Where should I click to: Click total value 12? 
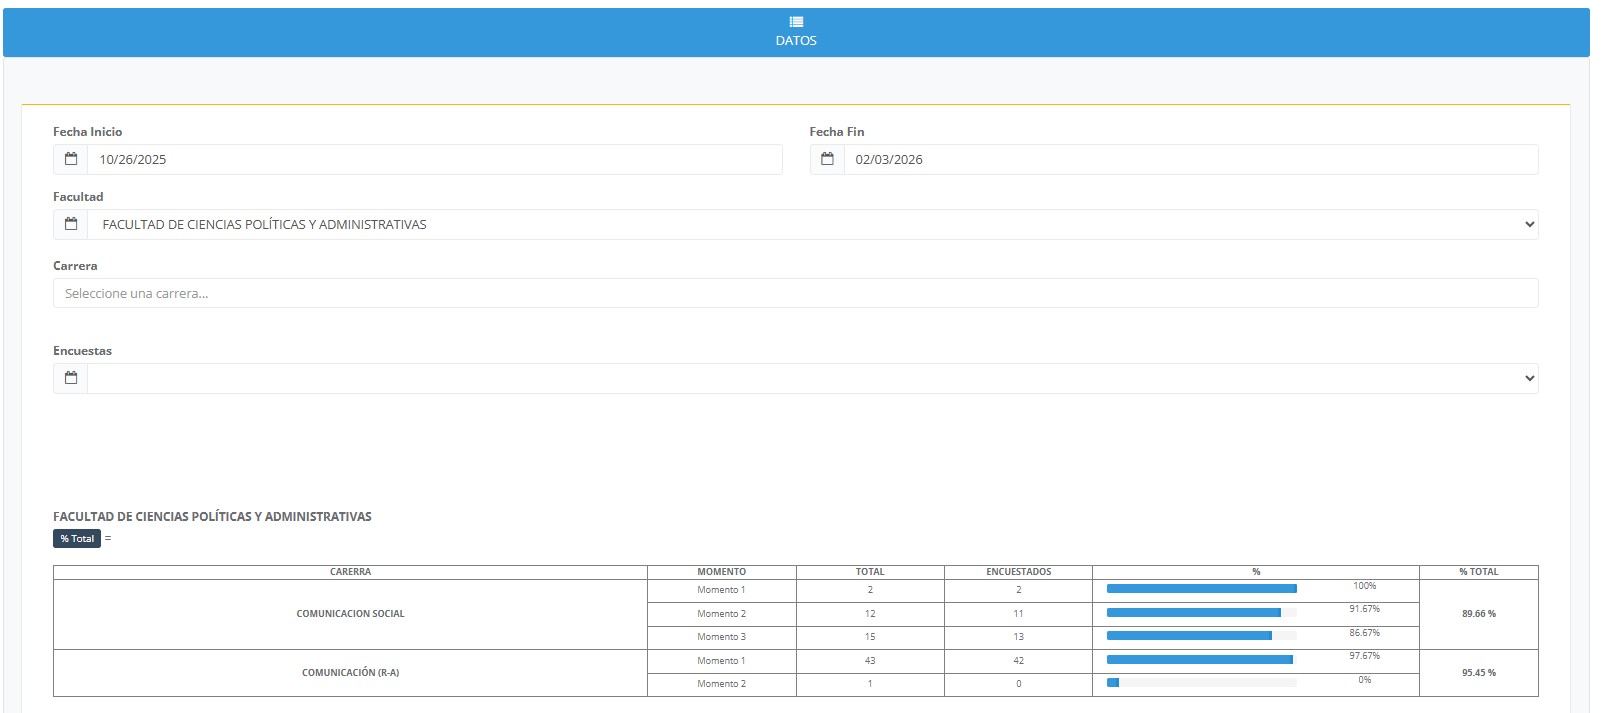pyautogui.click(x=870, y=614)
